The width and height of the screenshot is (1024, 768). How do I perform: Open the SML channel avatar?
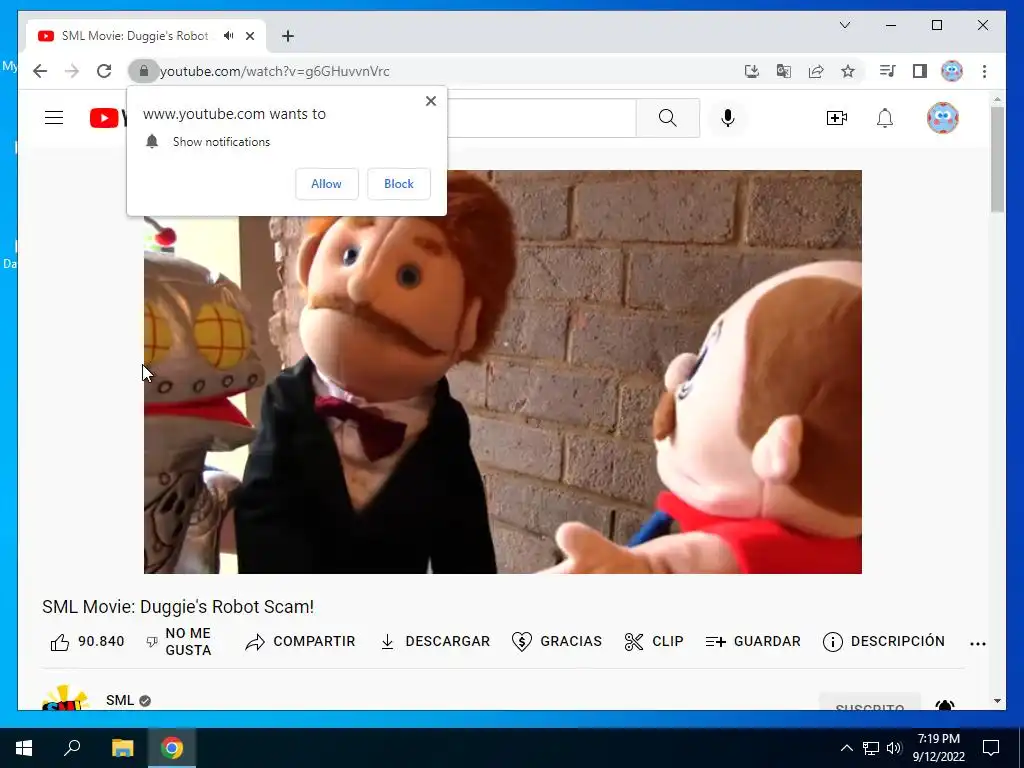[x=65, y=698]
